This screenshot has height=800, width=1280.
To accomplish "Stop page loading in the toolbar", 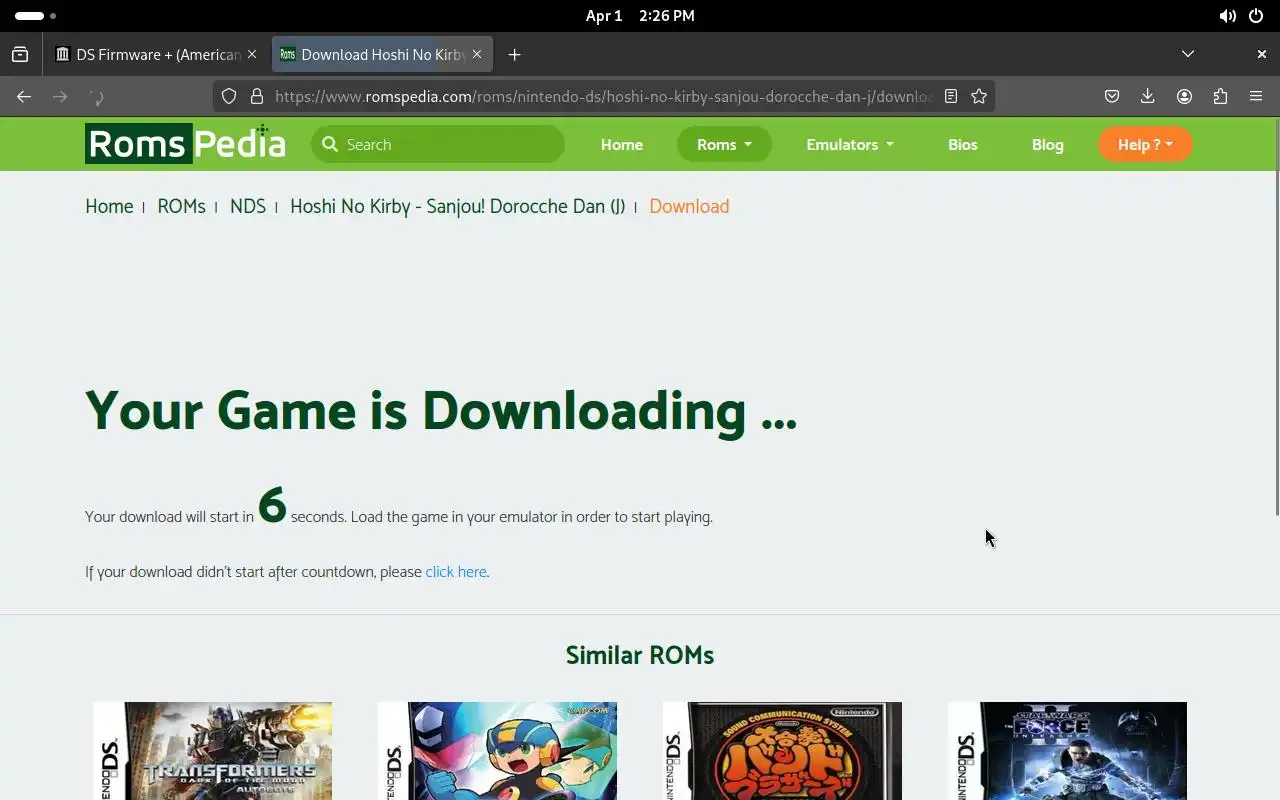I will pyautogui.click(x=97, y=96).
